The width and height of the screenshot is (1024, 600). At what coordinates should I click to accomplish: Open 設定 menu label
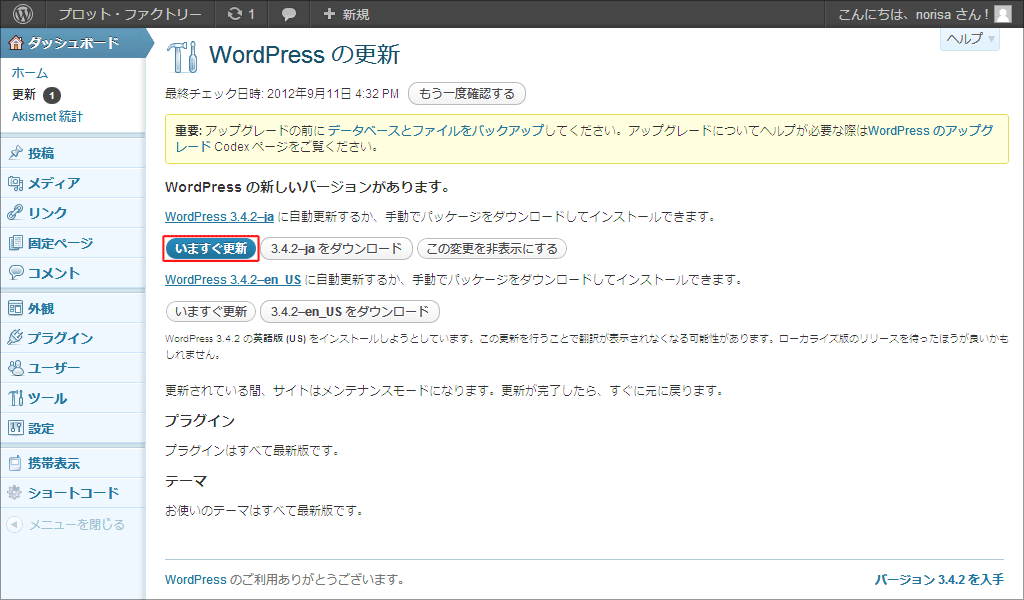(x=40, y=428)
